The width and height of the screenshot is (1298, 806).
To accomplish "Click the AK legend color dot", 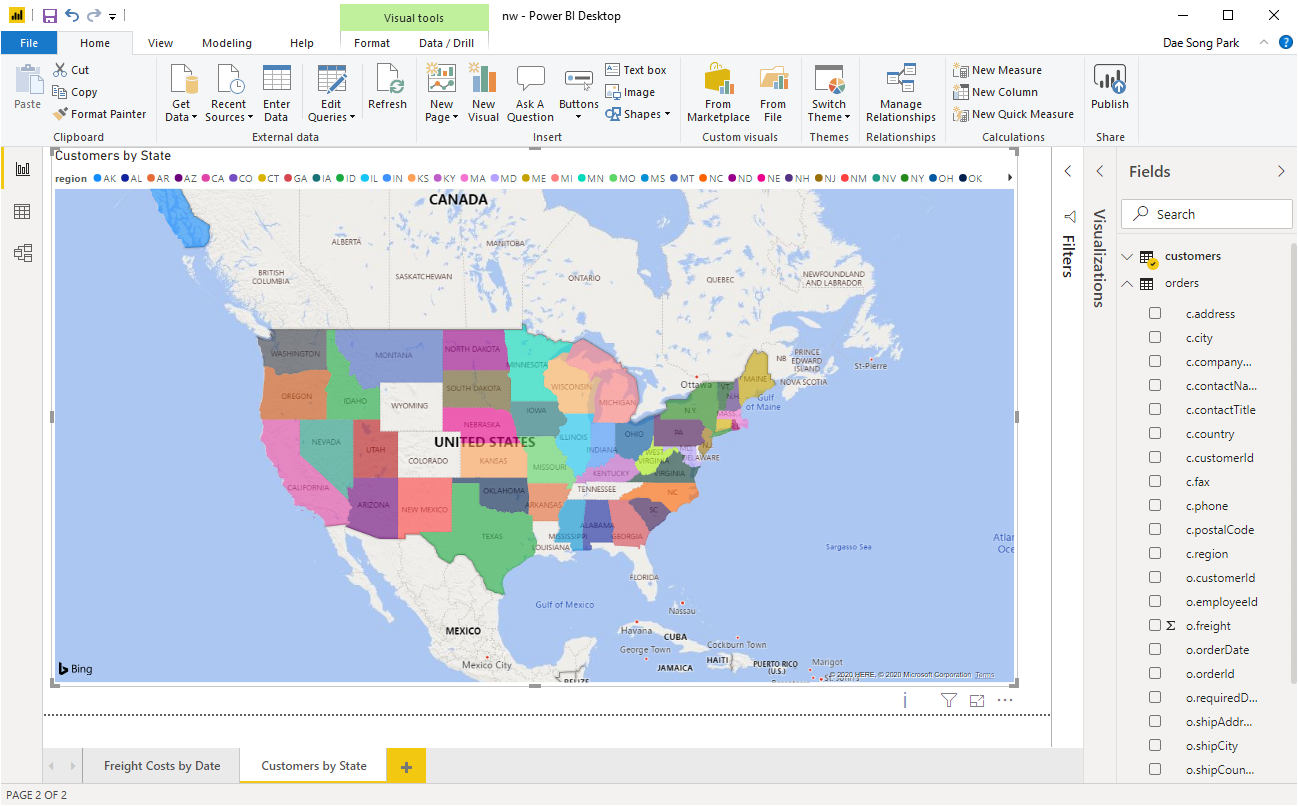I will click(98, 178).
